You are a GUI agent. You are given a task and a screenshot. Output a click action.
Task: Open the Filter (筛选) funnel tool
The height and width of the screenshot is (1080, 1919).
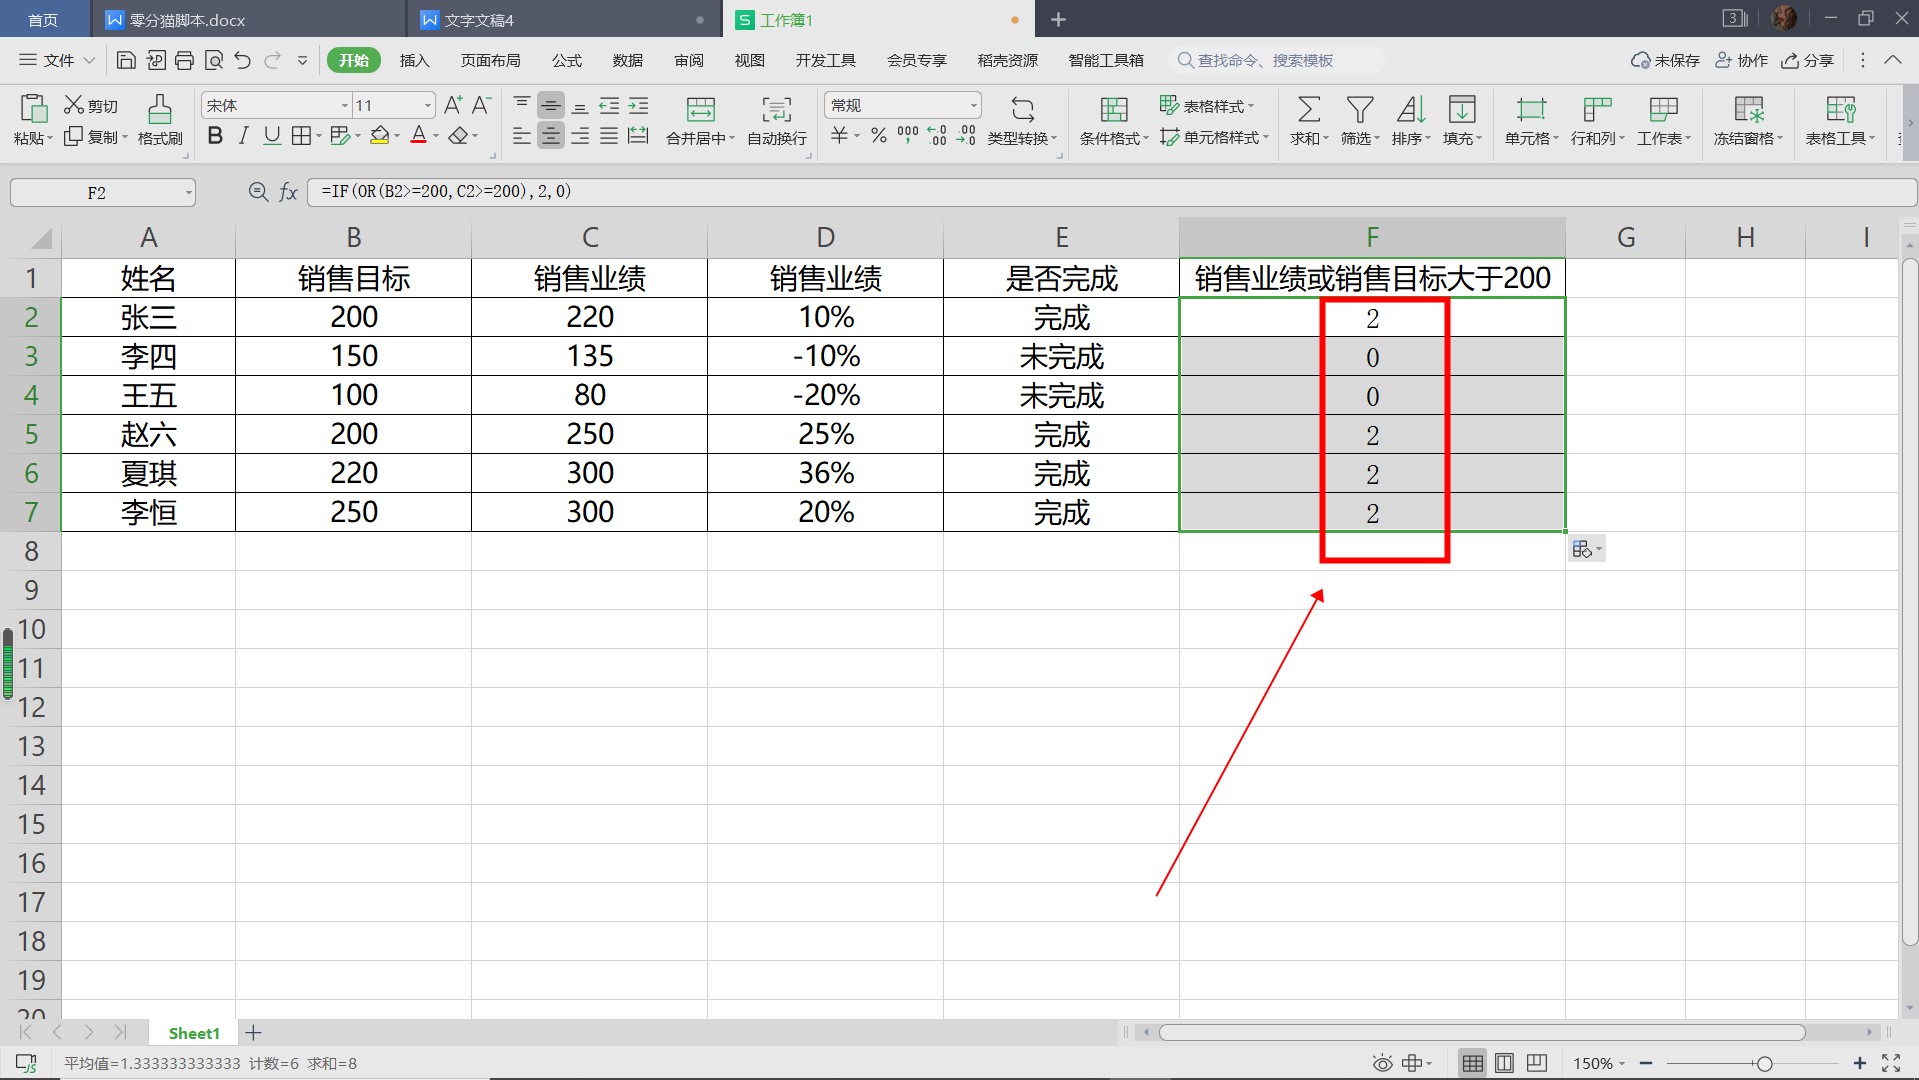pyautogui.click(x=1359, y=110)
